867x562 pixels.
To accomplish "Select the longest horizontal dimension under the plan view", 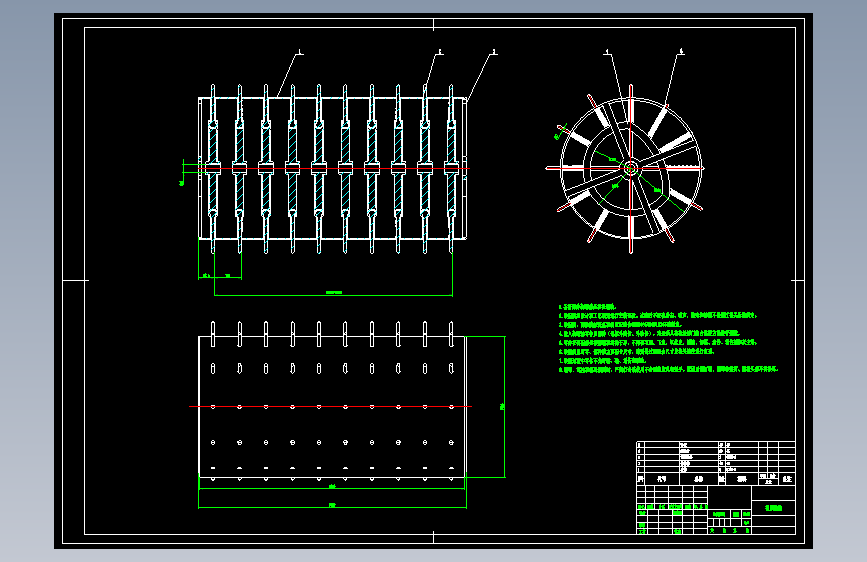I will coord(332,506).
